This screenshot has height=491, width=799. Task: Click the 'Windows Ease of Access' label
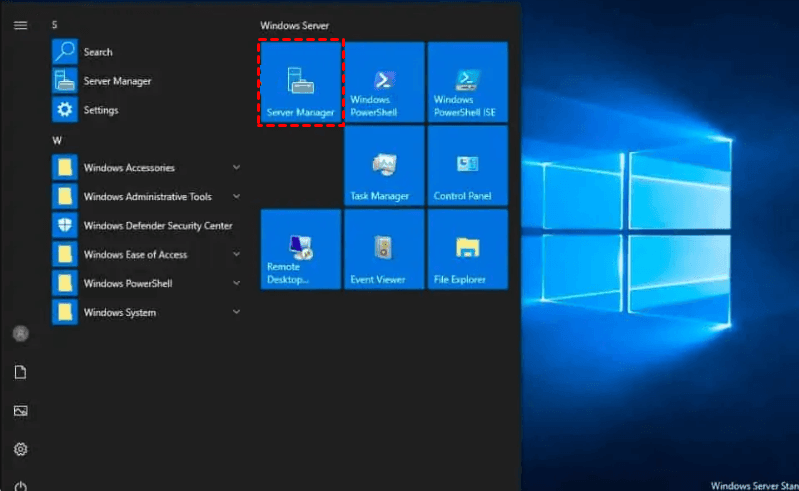point(136,255)
